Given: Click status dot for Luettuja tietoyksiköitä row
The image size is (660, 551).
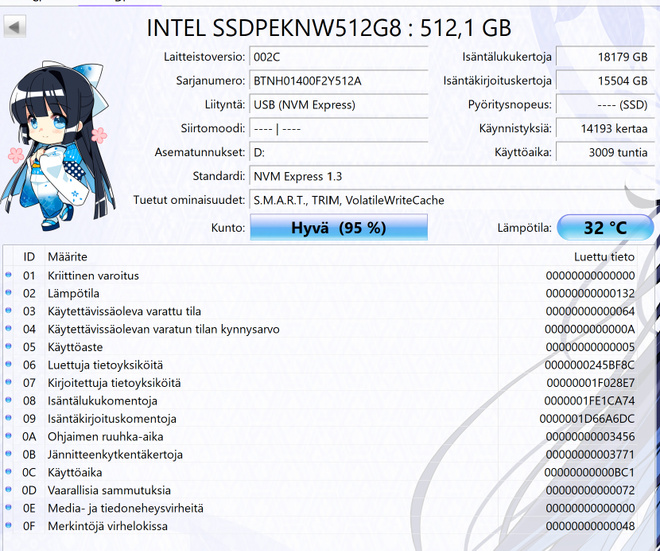Looking at the screenshot, I should (8, 364).
